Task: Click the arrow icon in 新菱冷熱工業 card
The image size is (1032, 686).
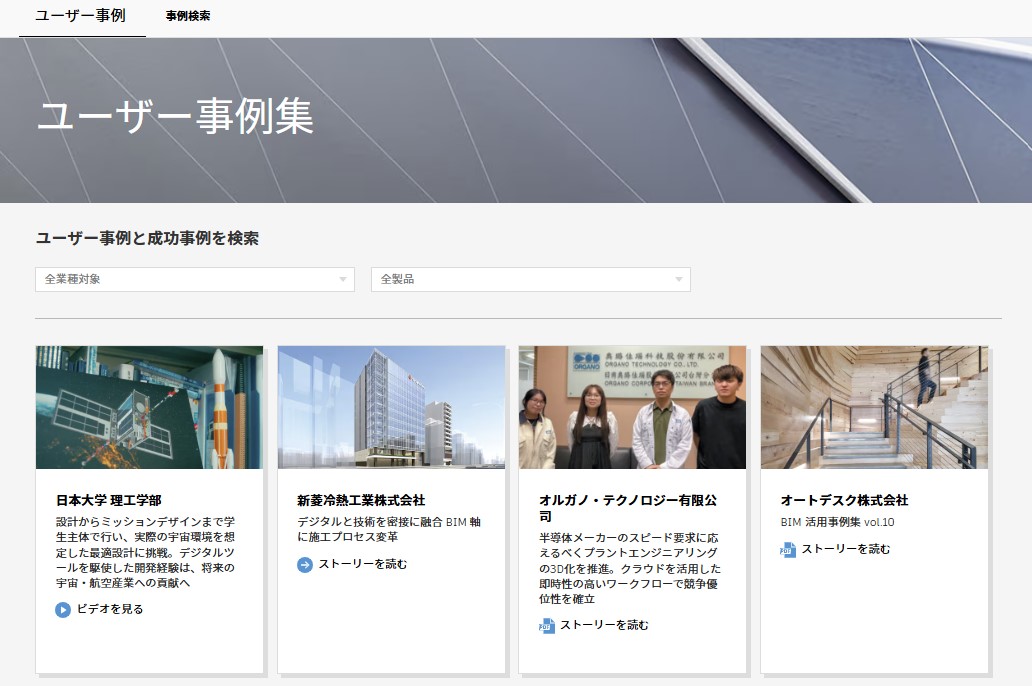Action: click(305, 565)
